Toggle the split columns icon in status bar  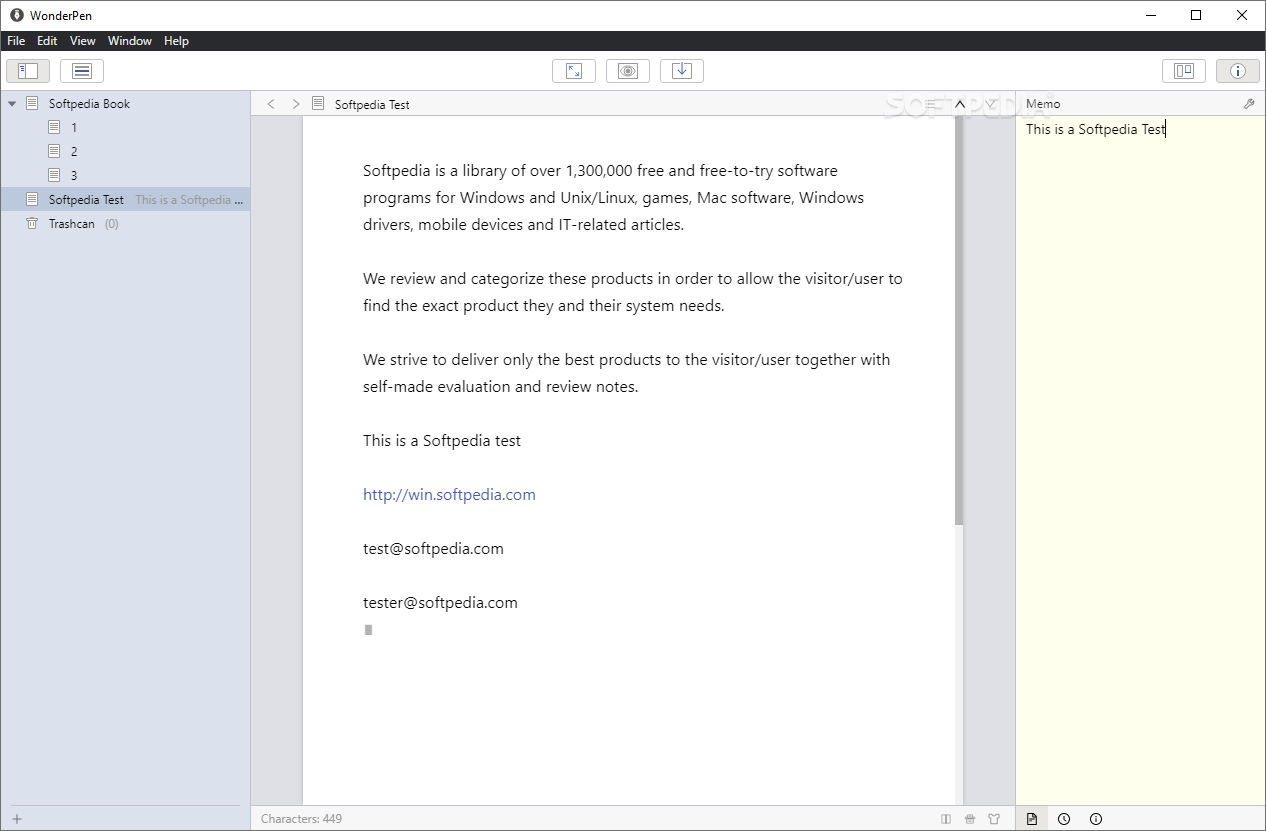[946, 819]
